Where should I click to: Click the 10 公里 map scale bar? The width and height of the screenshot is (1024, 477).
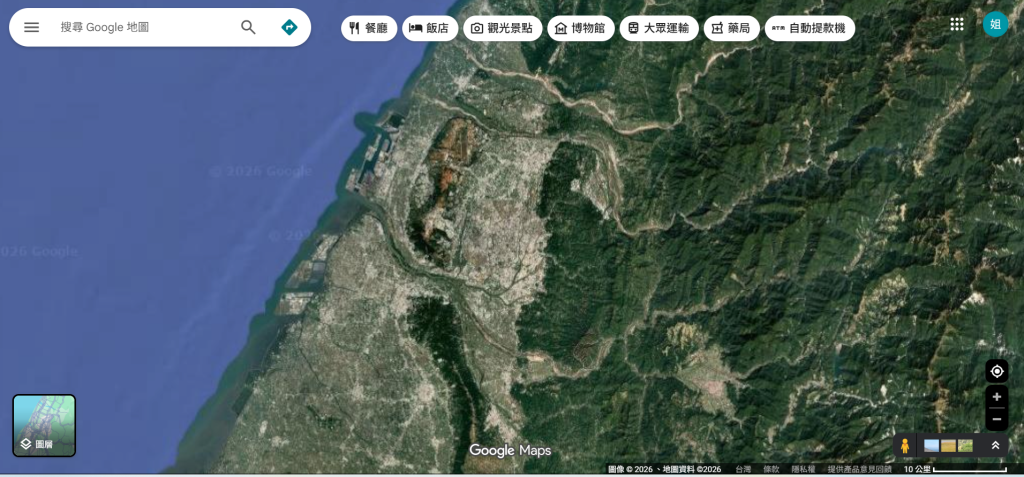pos(955,469)
